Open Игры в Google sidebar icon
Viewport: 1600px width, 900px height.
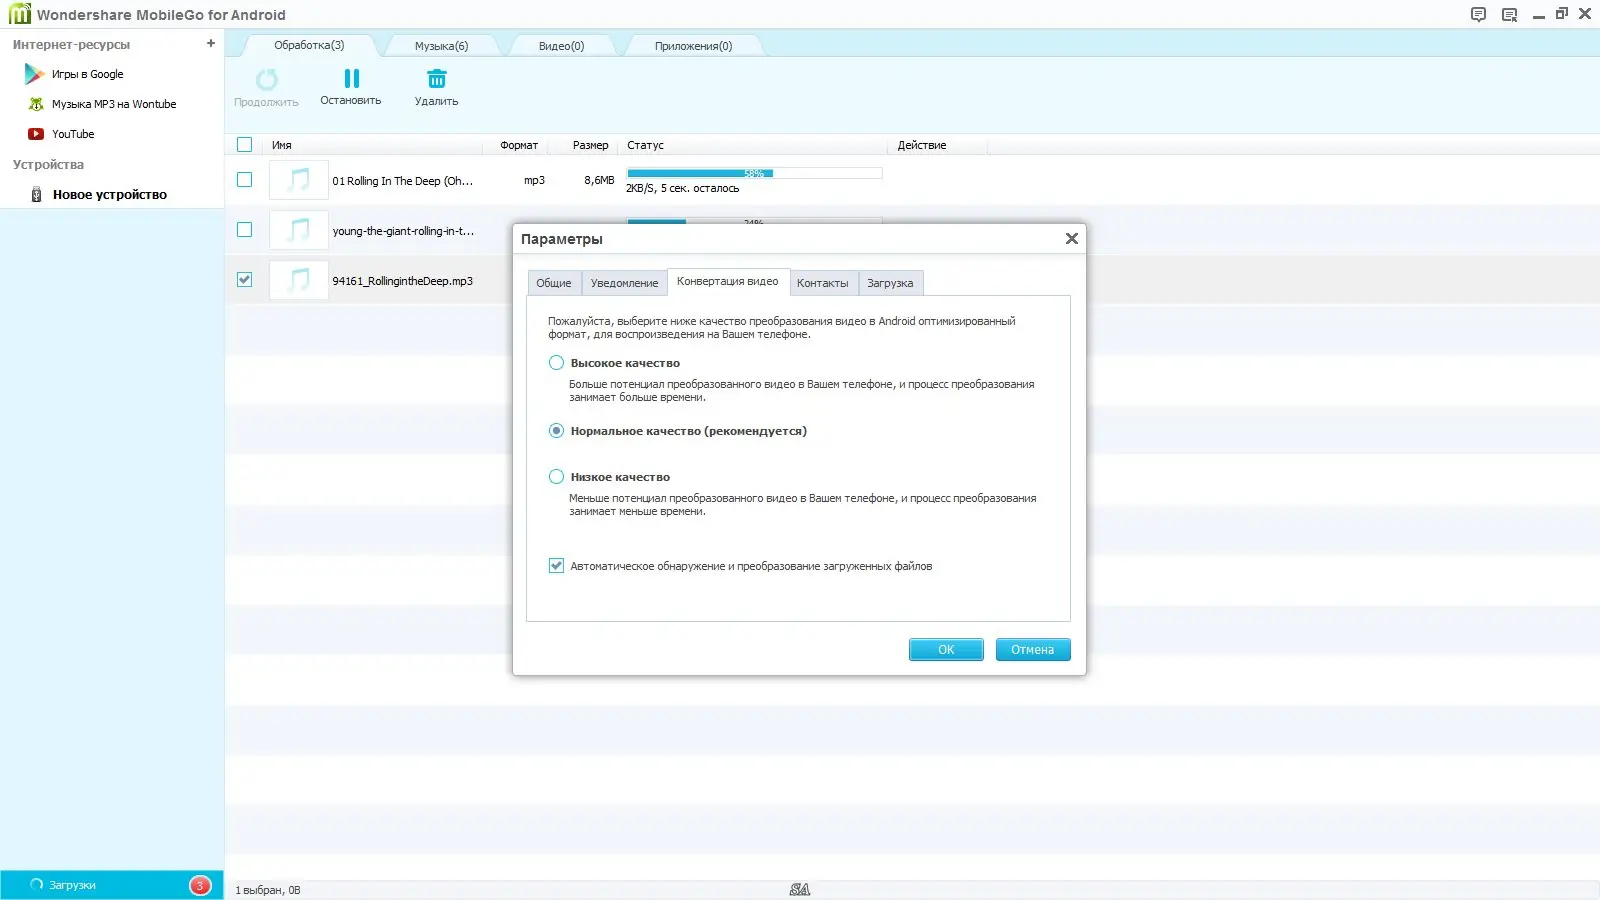(35, 74)
